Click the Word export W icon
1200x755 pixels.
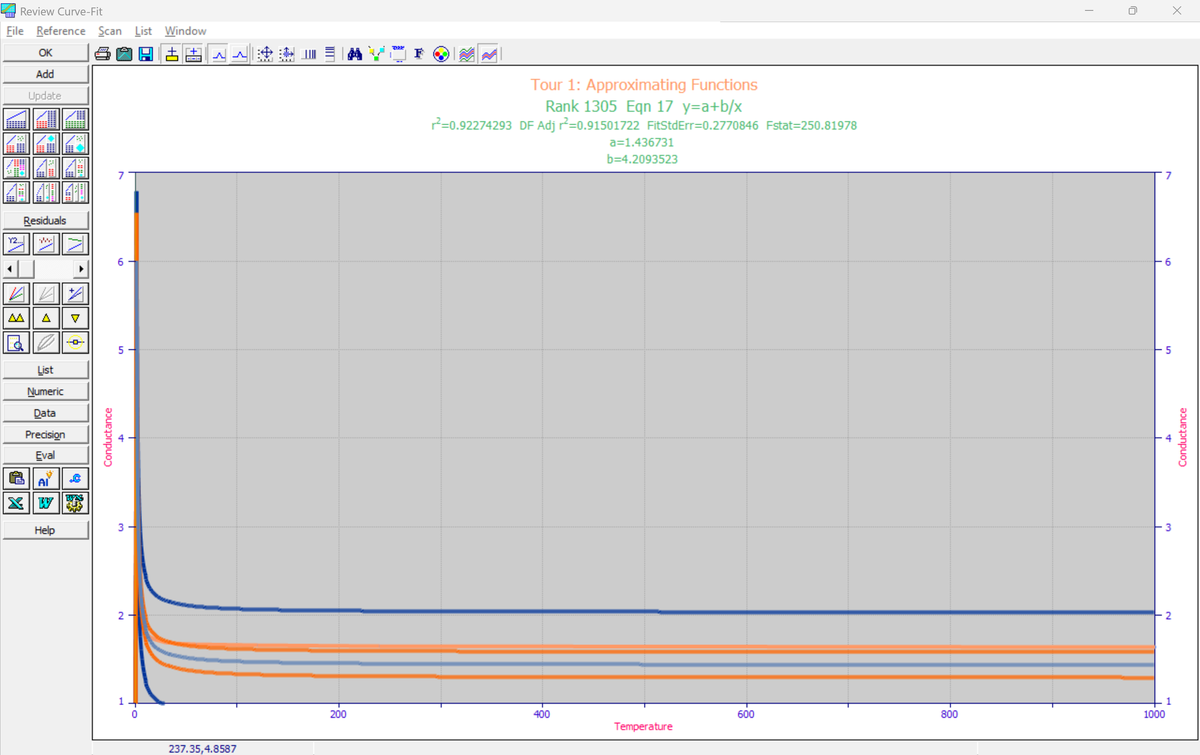(45, 501)
